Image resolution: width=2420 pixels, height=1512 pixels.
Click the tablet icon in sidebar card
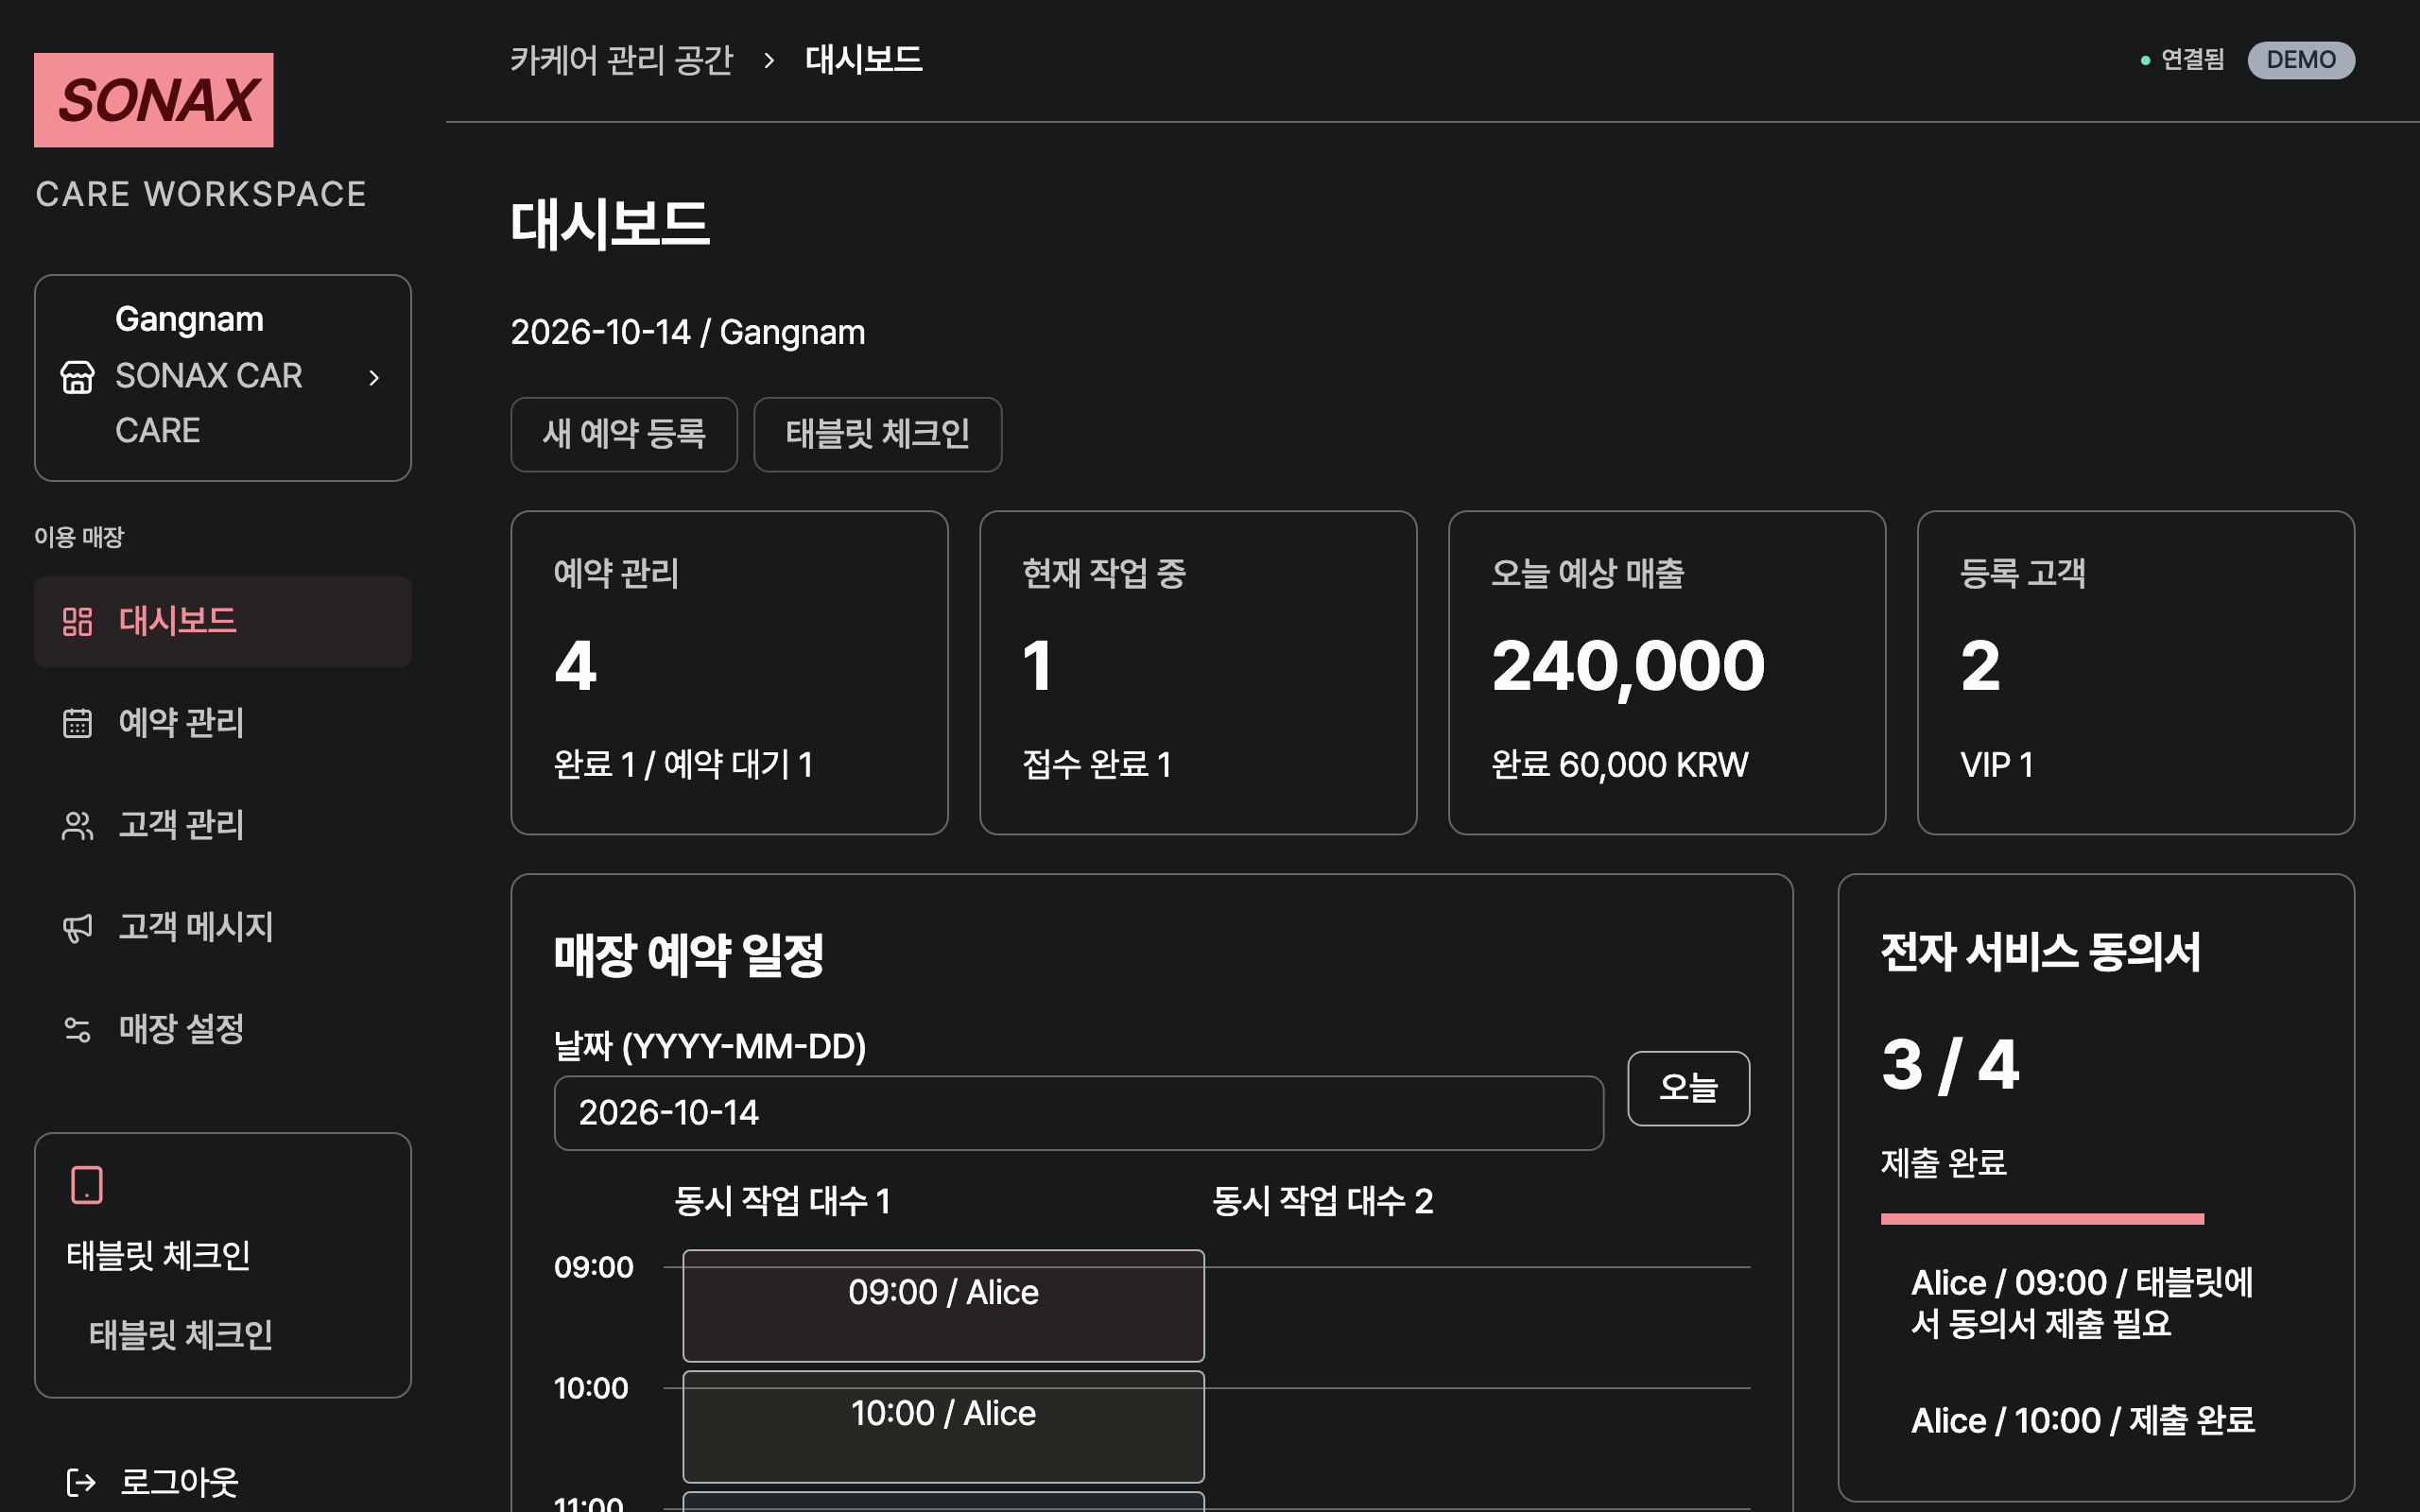pos(87,1185)
